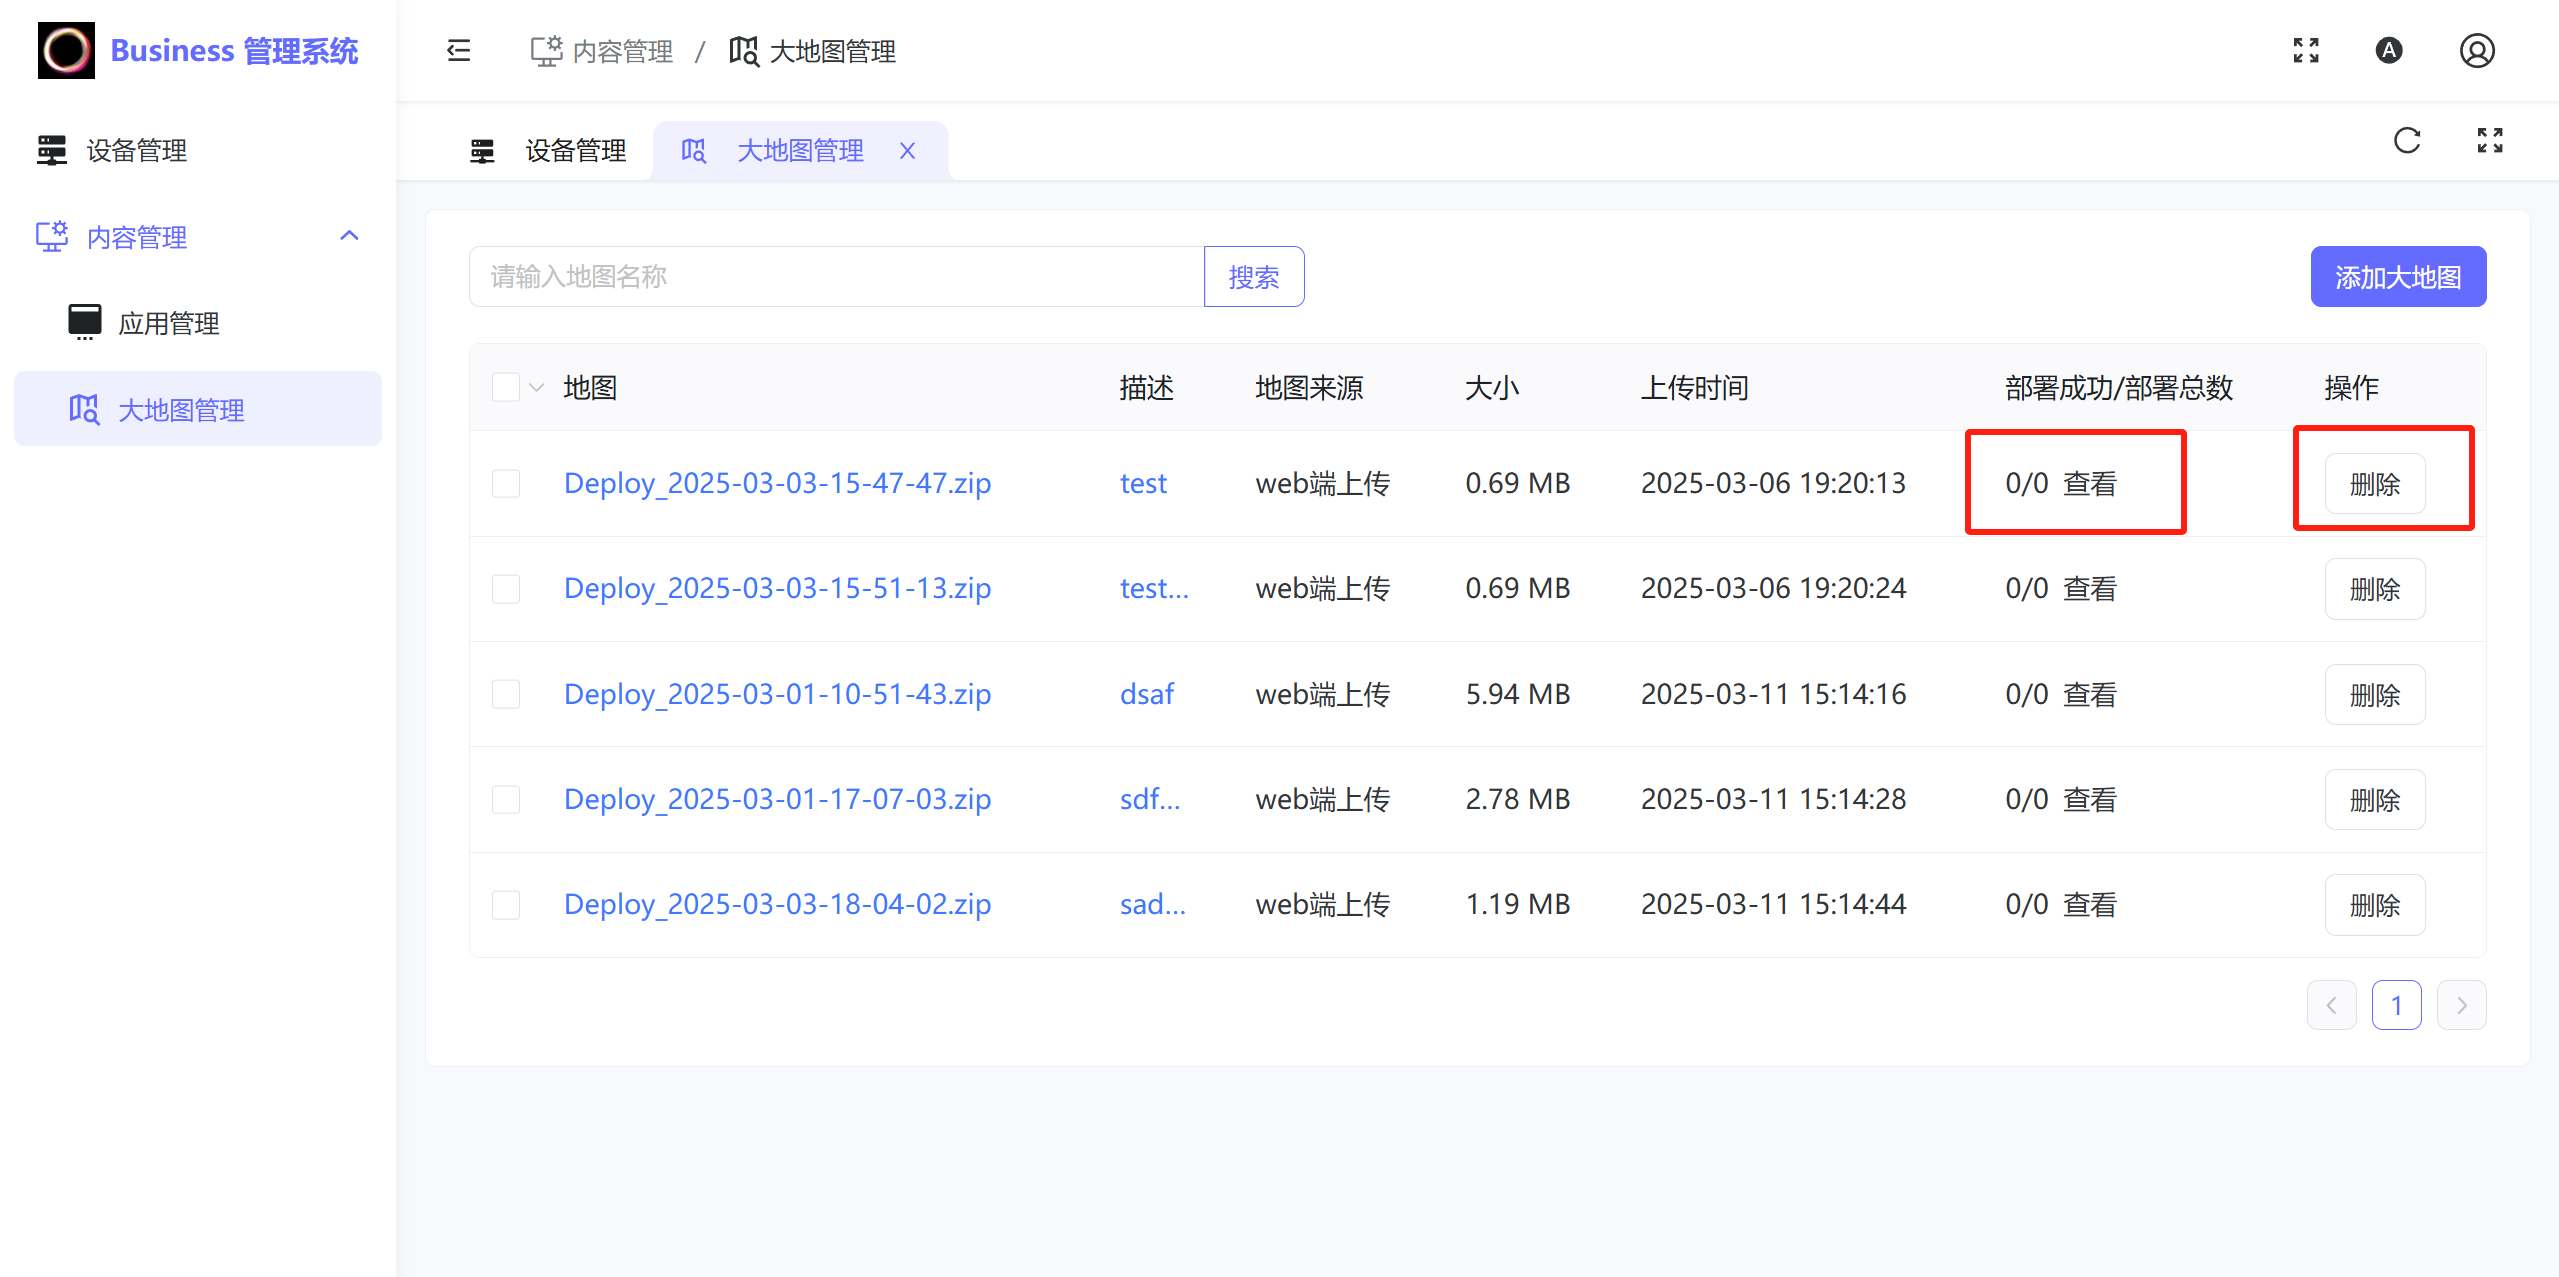Image resolution: width=2559 pixels, height=1277 pixels.
Task: Click the circular 'A' avatar icon
Action: [x=2390, y=50]
